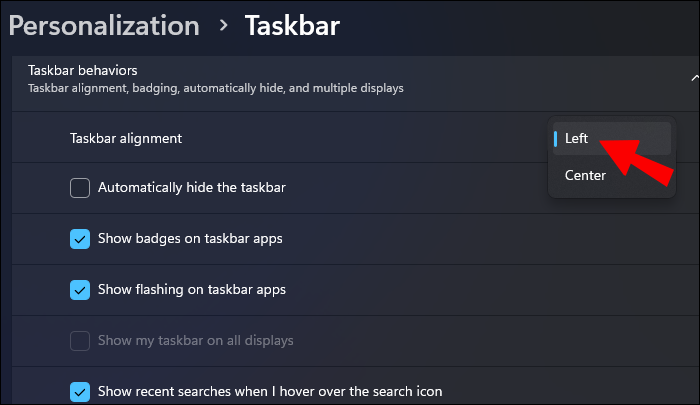The image size is (700, 405).
Task: Click the 'Automatically hide the taskbar' label text
Action: point(200,187)
